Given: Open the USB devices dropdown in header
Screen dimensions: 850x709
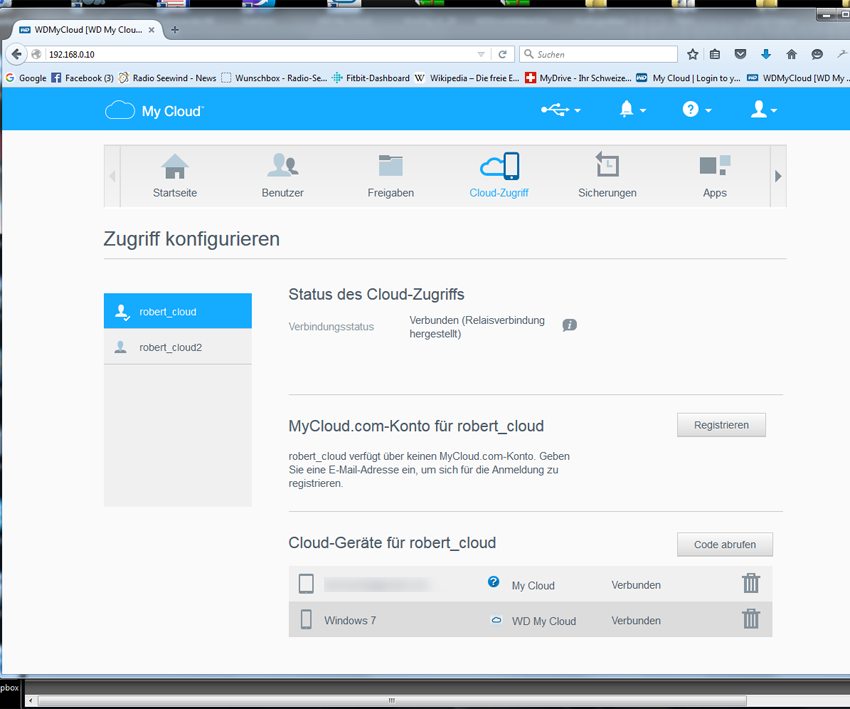Looking at the screenshot, I should pyautogui.click(x=561, y=110).
